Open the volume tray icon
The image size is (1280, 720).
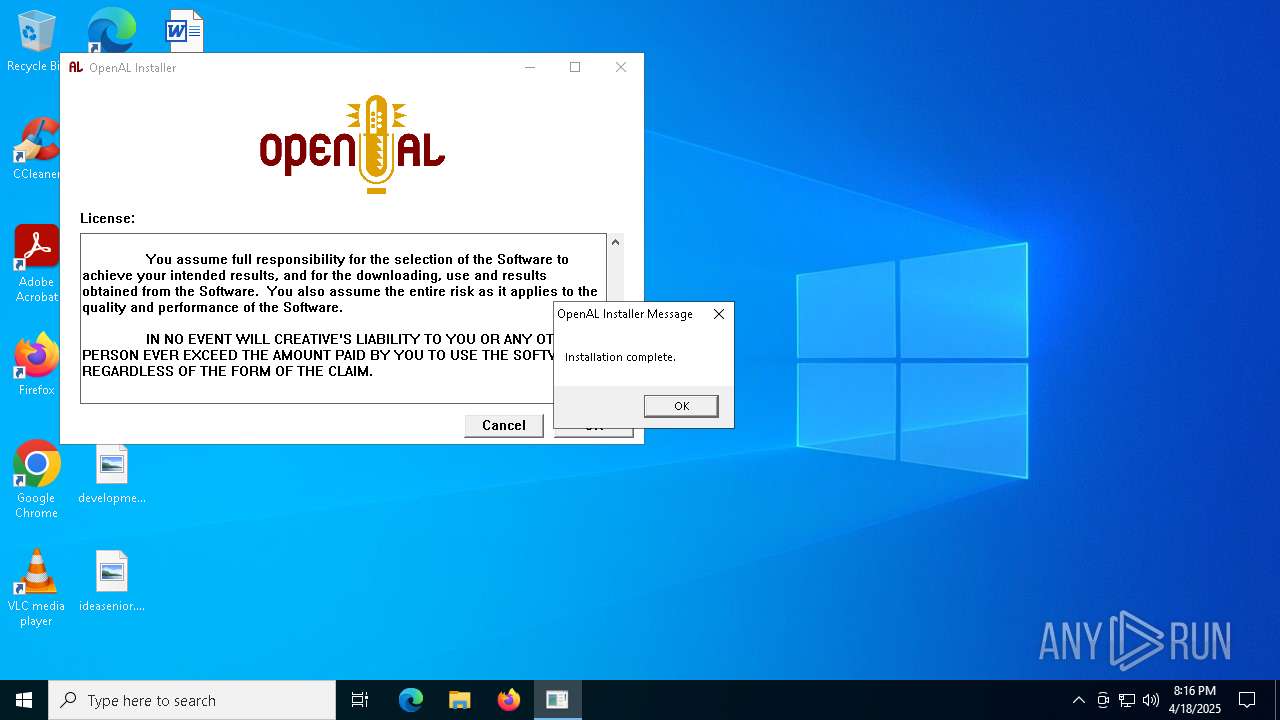pos(1151,700)
